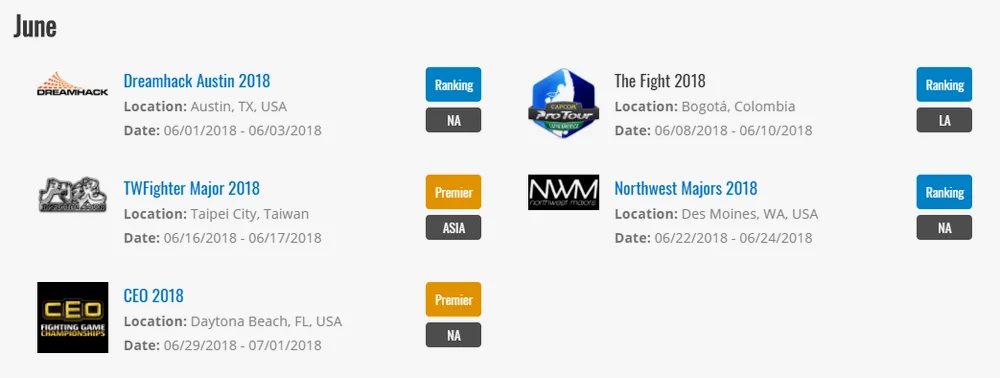Image resolution: width=1000 pixels, height=378 pixels.
Task: Click the June month heading
Action: 34,27
